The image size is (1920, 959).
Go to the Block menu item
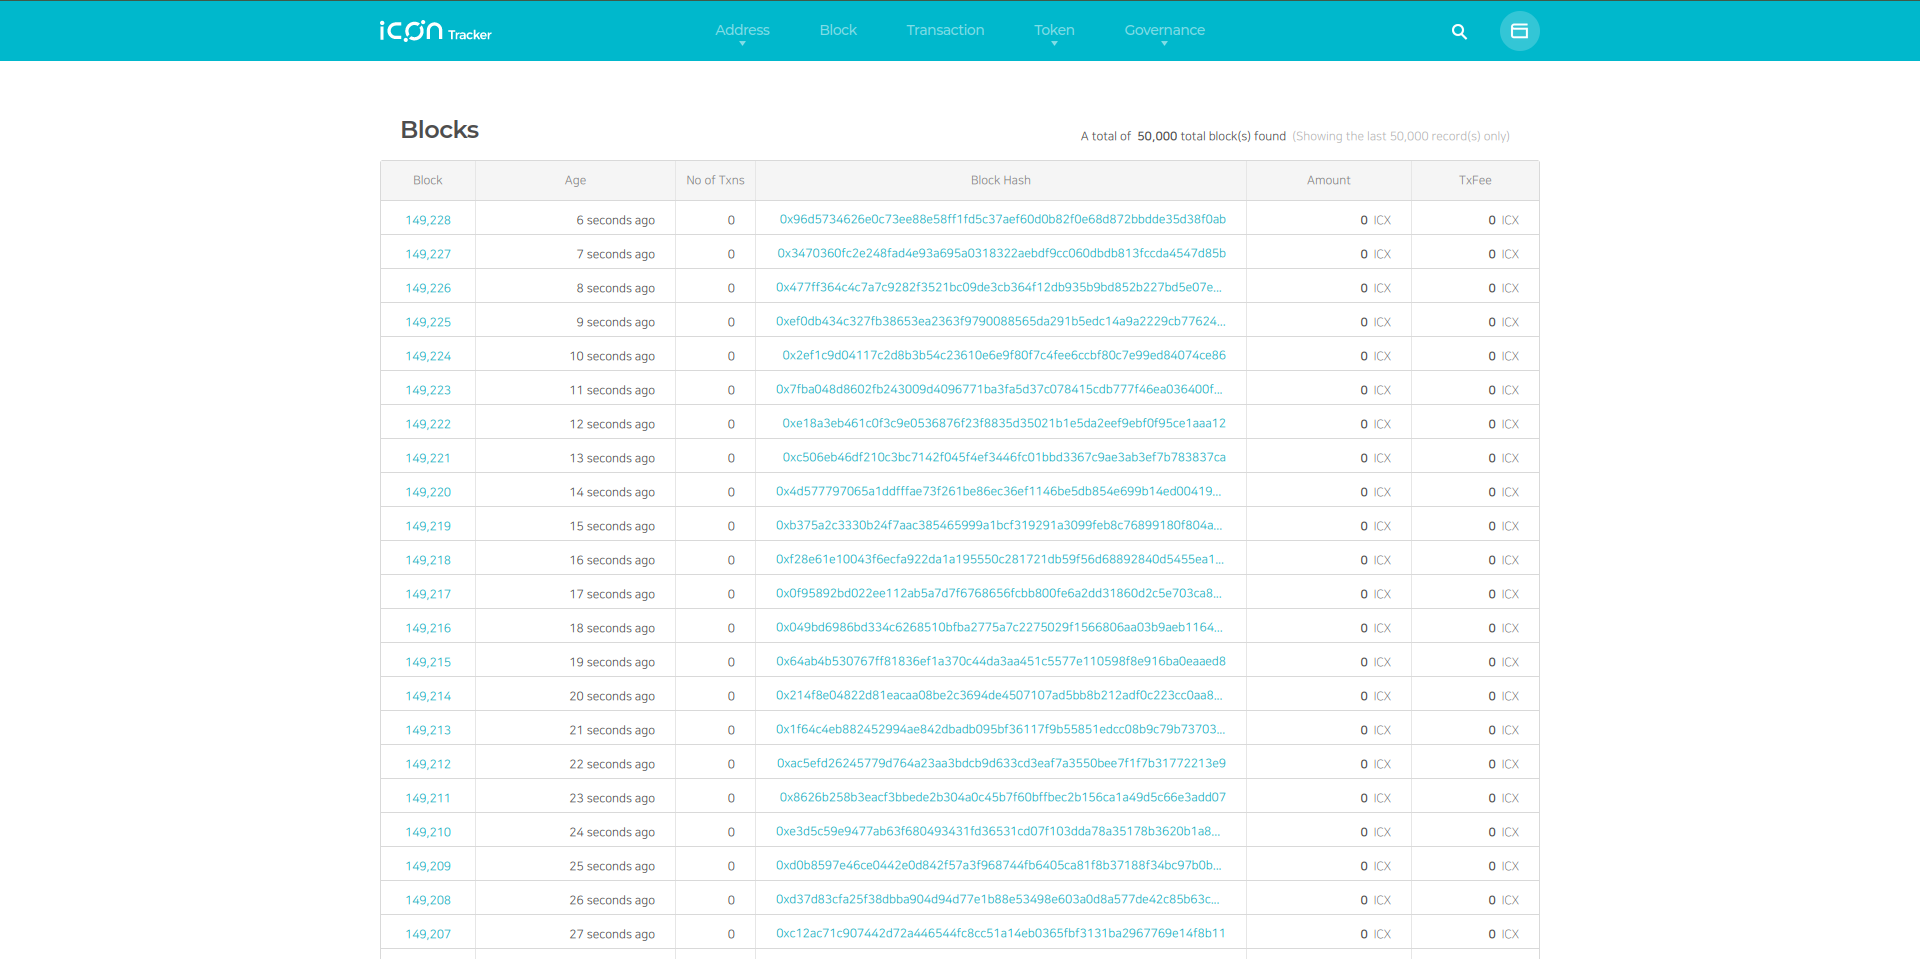(x=838, y=30)
